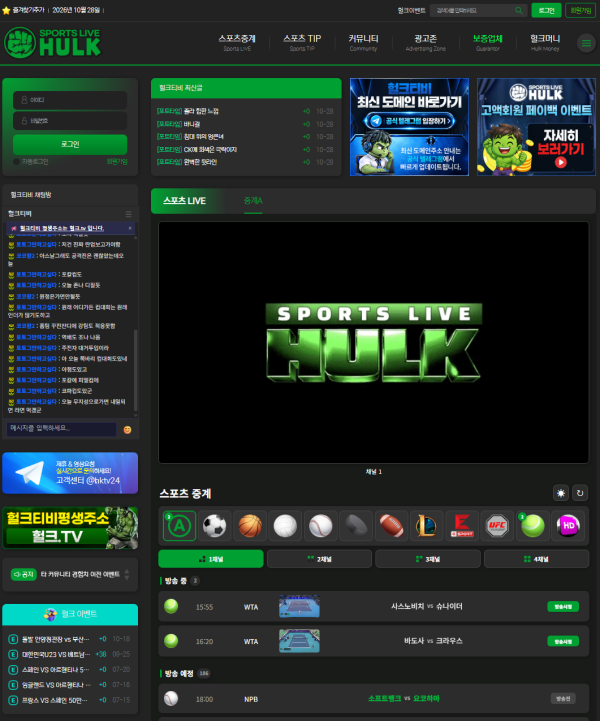The width and height of the screenshot is (600, 721).
Task: Click the refresh icon beside 스포츠 중계
Action: point(580,493)
